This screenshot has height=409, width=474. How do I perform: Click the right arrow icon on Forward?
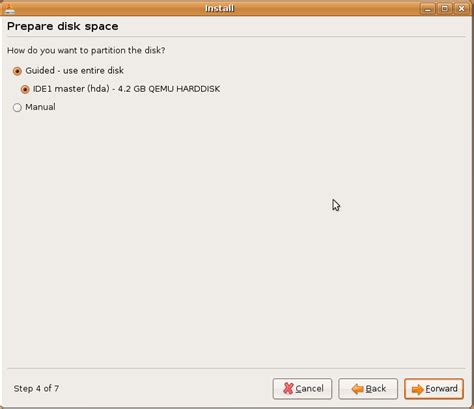[418, 389]
